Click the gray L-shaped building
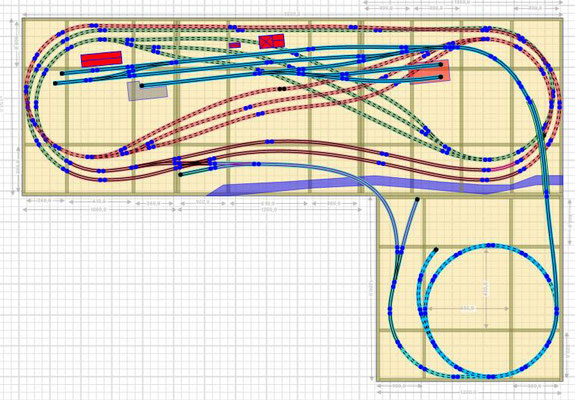 pyautogui.click(x=147, y=91)
